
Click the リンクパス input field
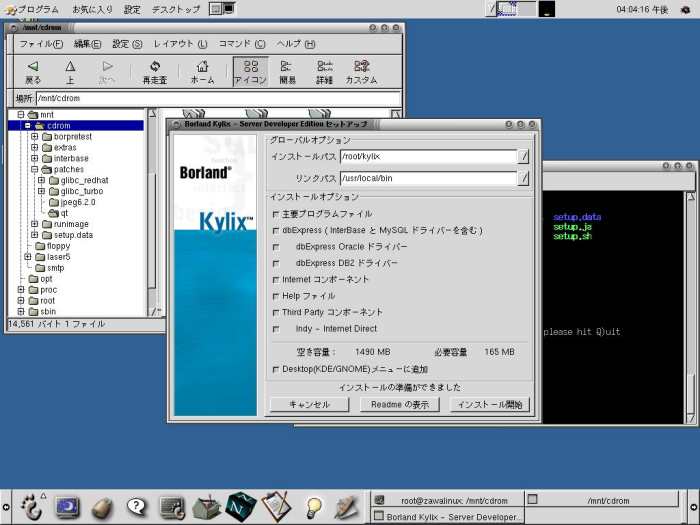click(x=429, y=178)
